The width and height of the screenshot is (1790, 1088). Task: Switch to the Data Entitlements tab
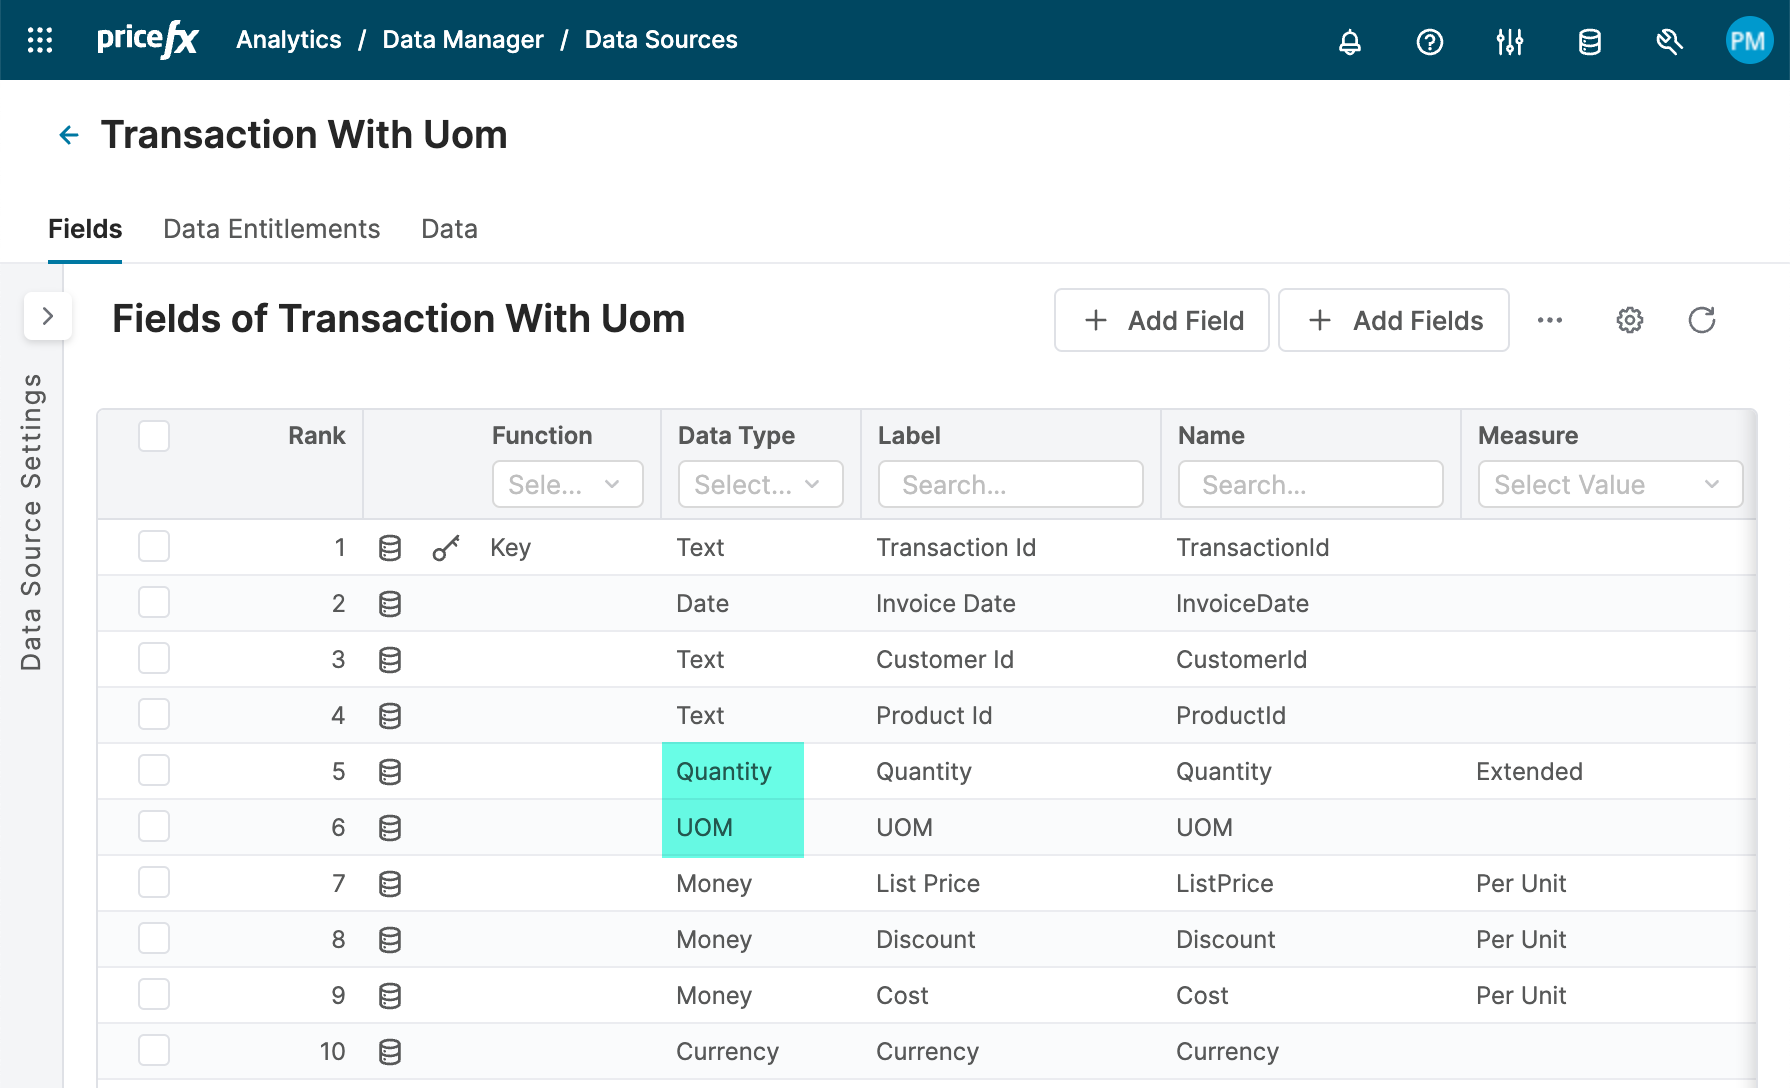tap(271, 229)
